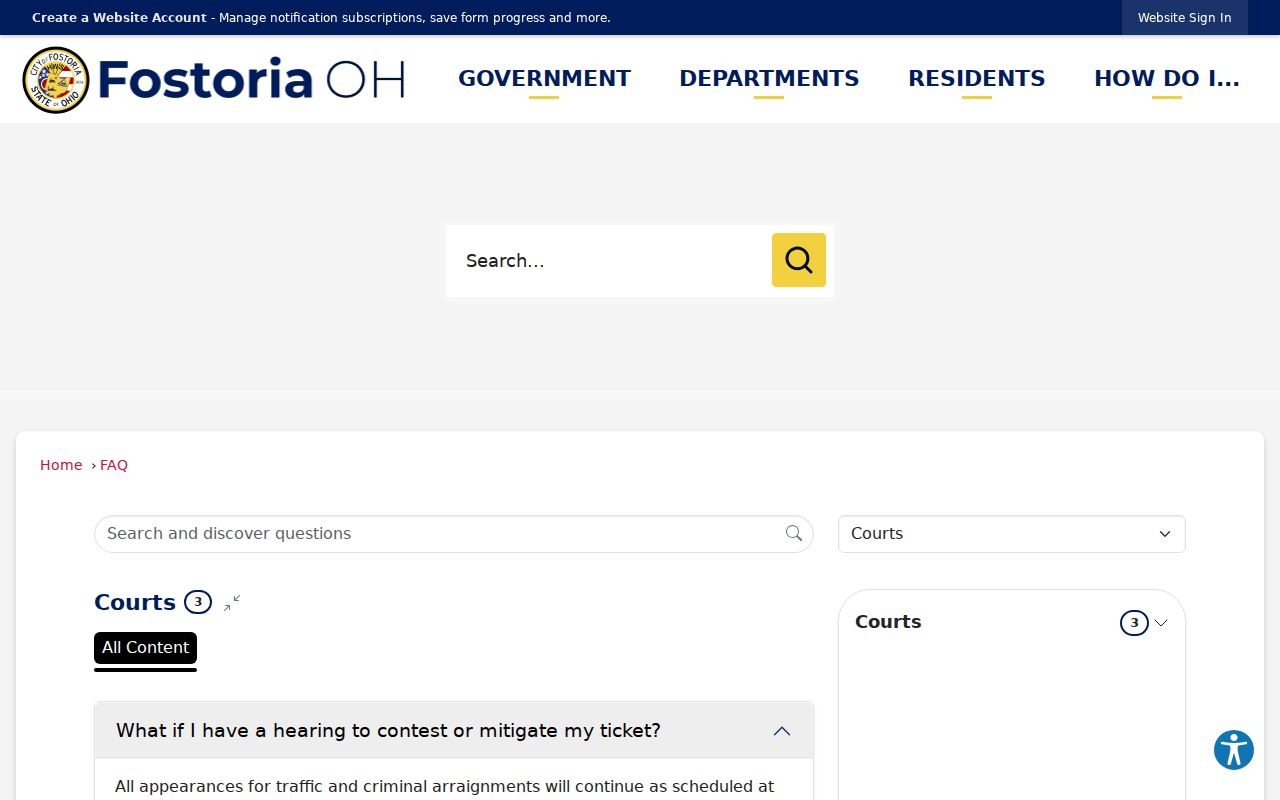
Task: Click the FAQ breadcrumb link
Action: click(x=114, y=465)
